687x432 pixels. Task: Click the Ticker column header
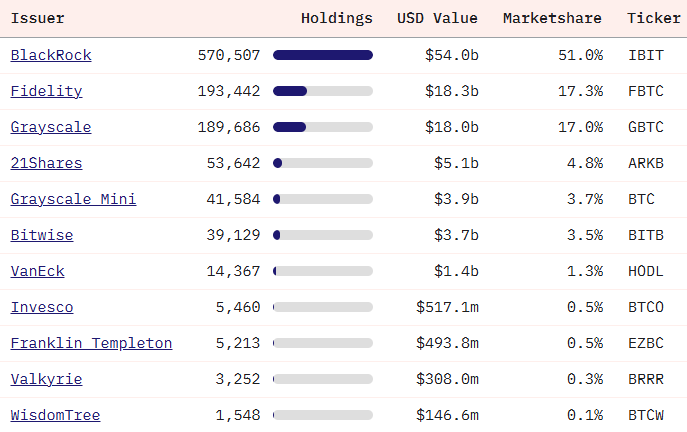click(x=654, y=18)
